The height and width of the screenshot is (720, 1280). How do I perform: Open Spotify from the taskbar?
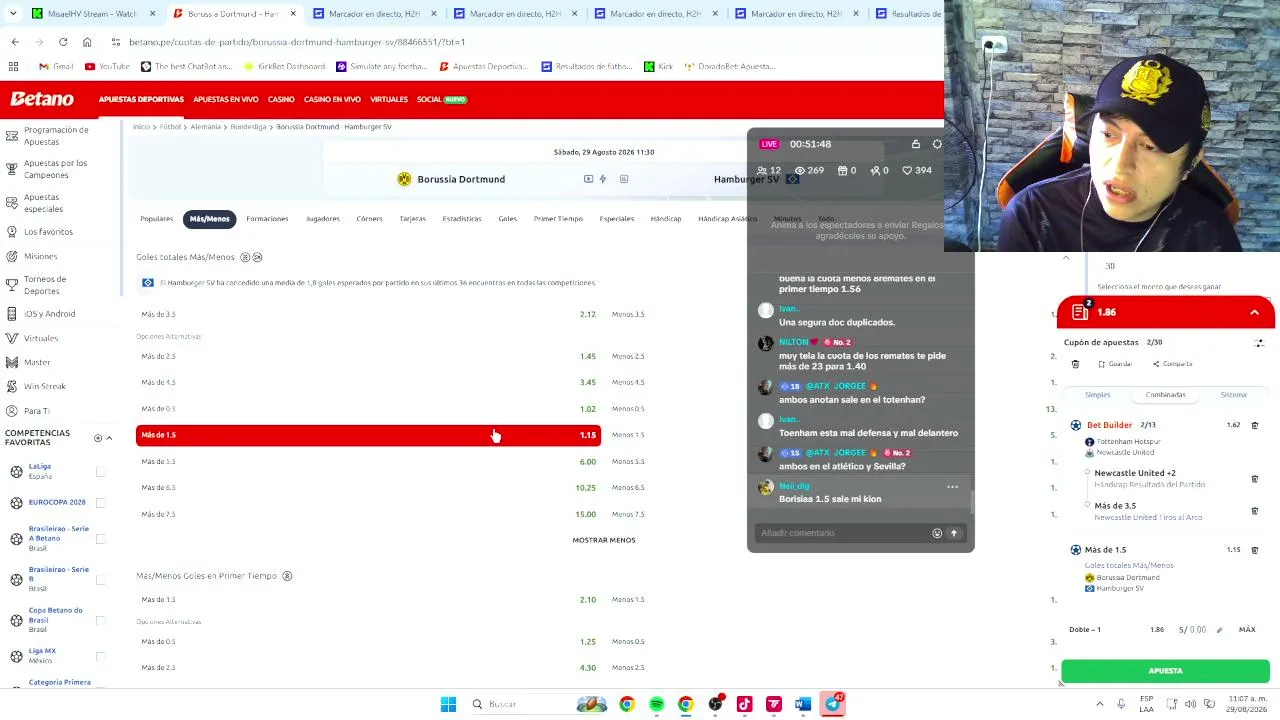tap(656, 704)
